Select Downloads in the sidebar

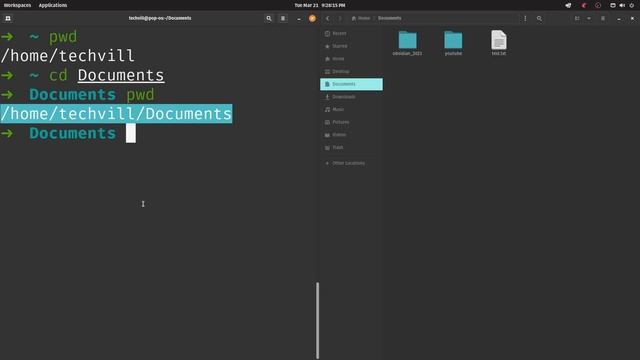(351, 97)
